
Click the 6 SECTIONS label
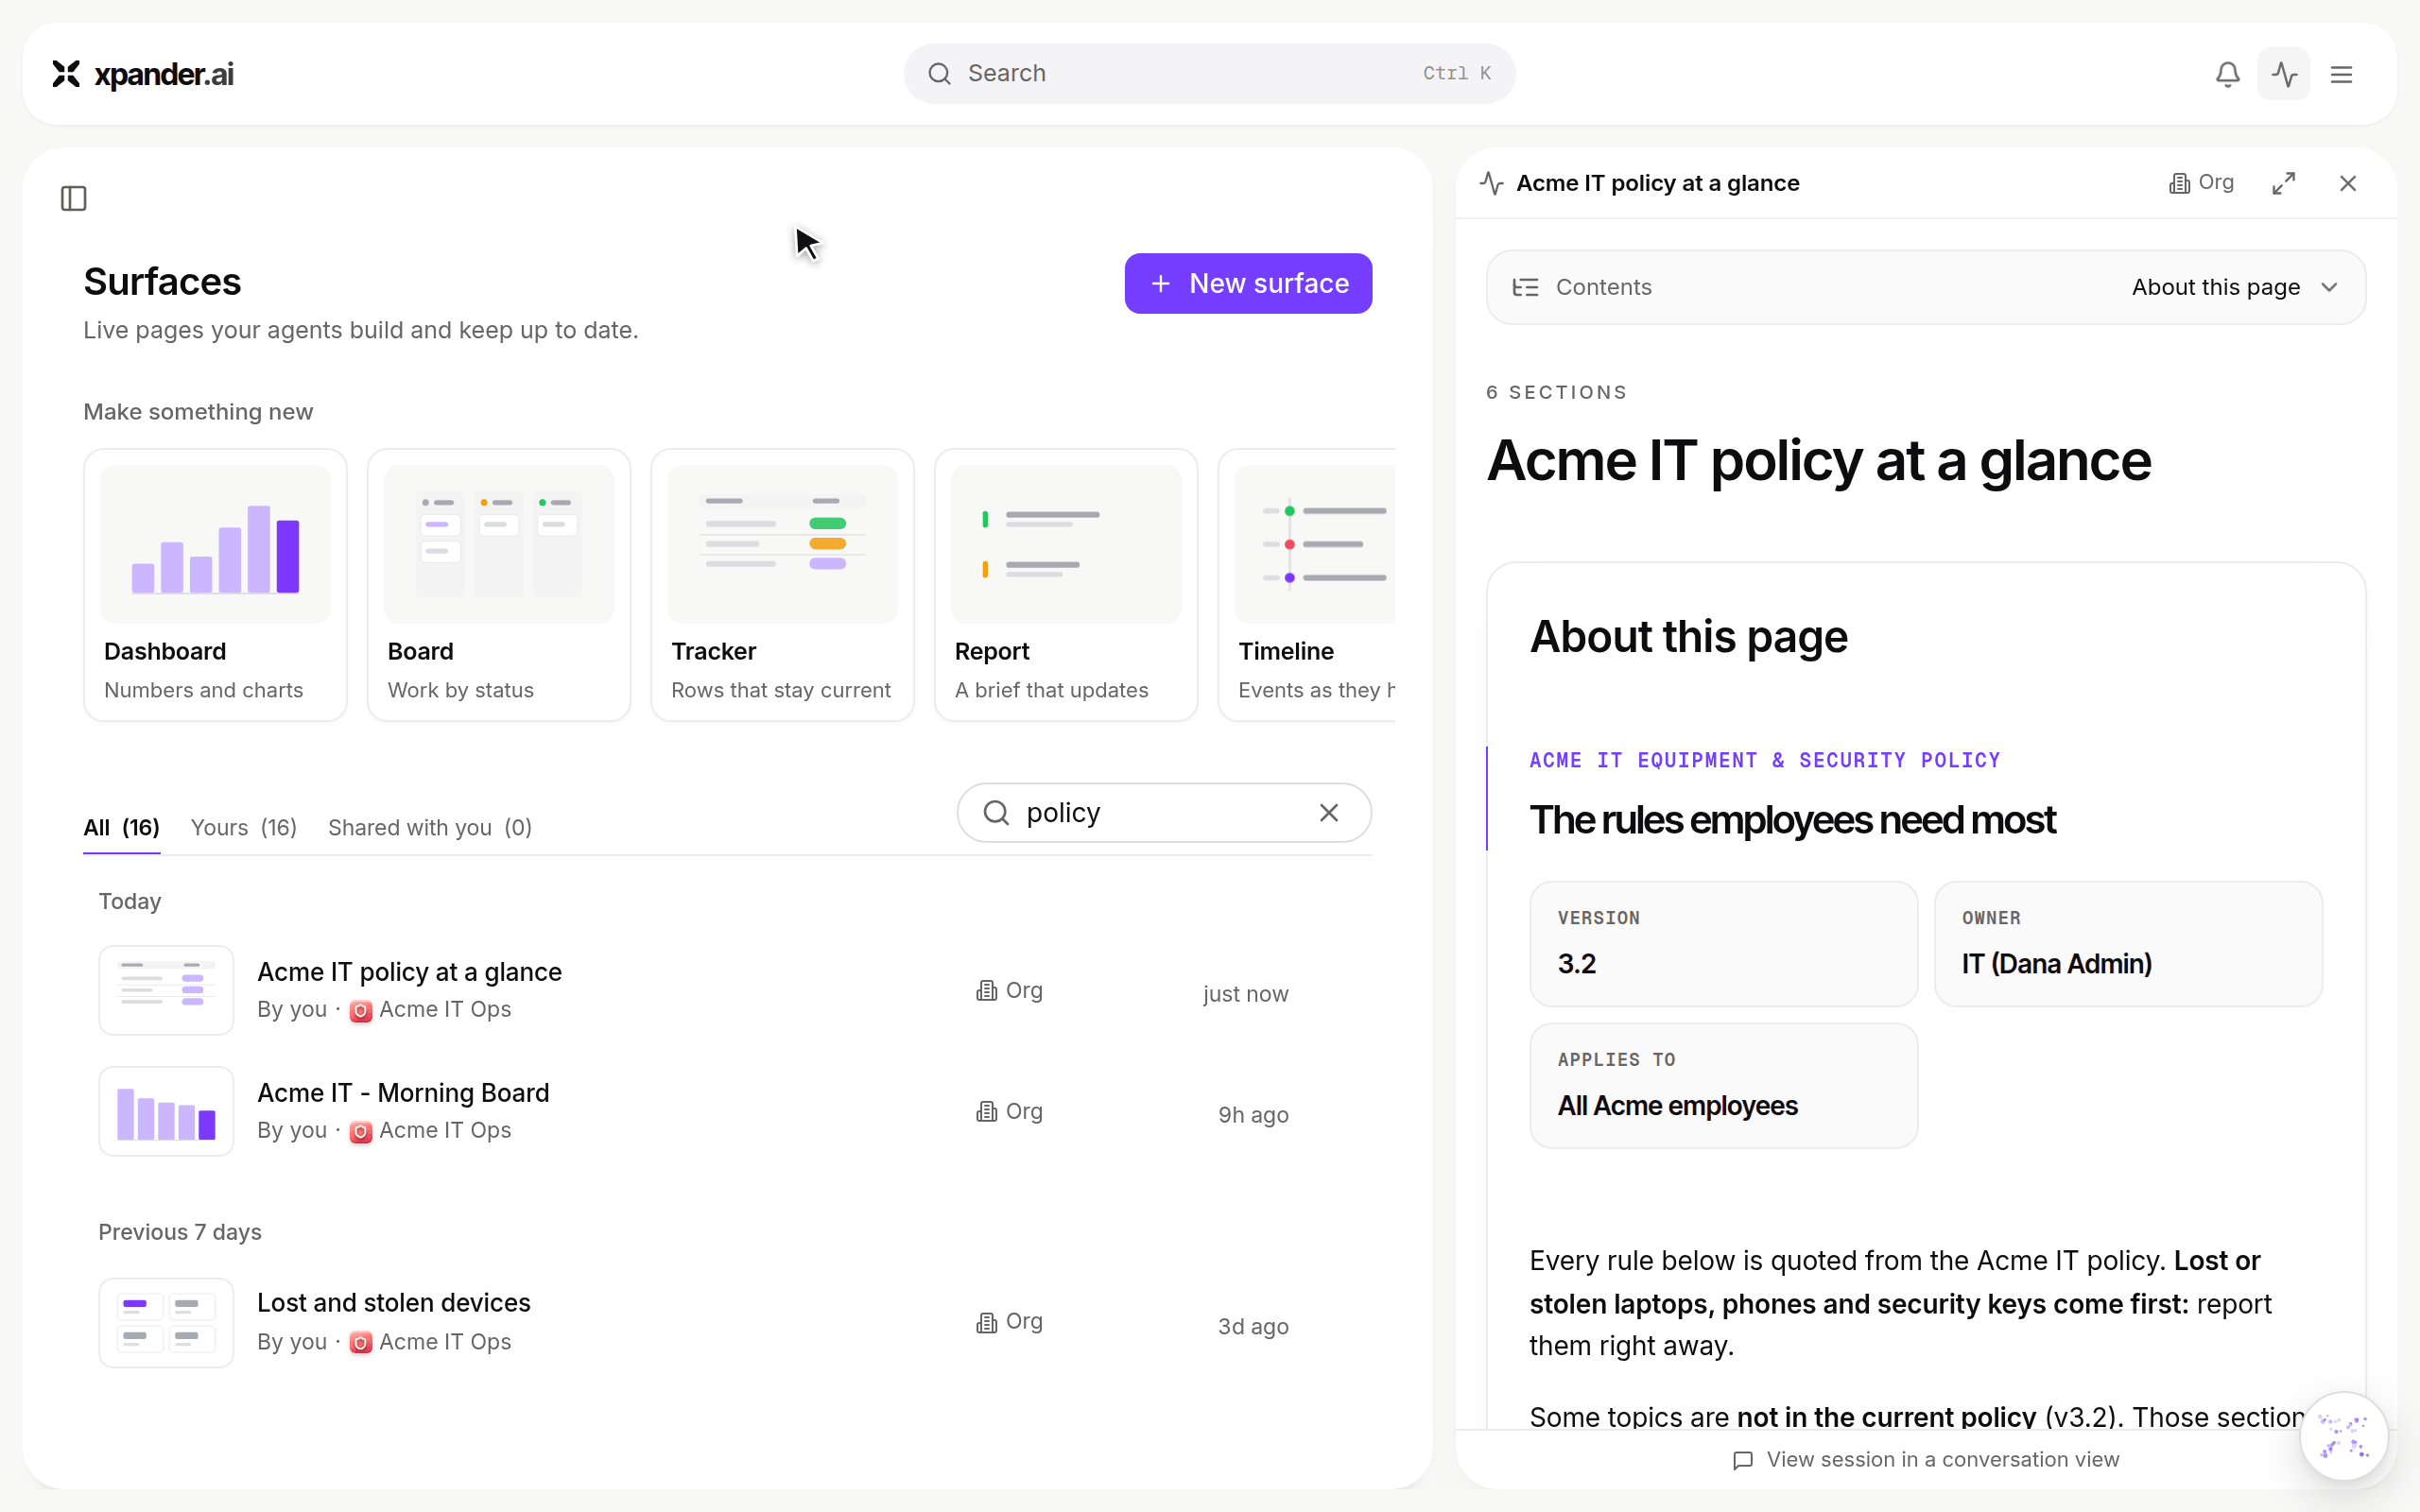[1556, 393]
